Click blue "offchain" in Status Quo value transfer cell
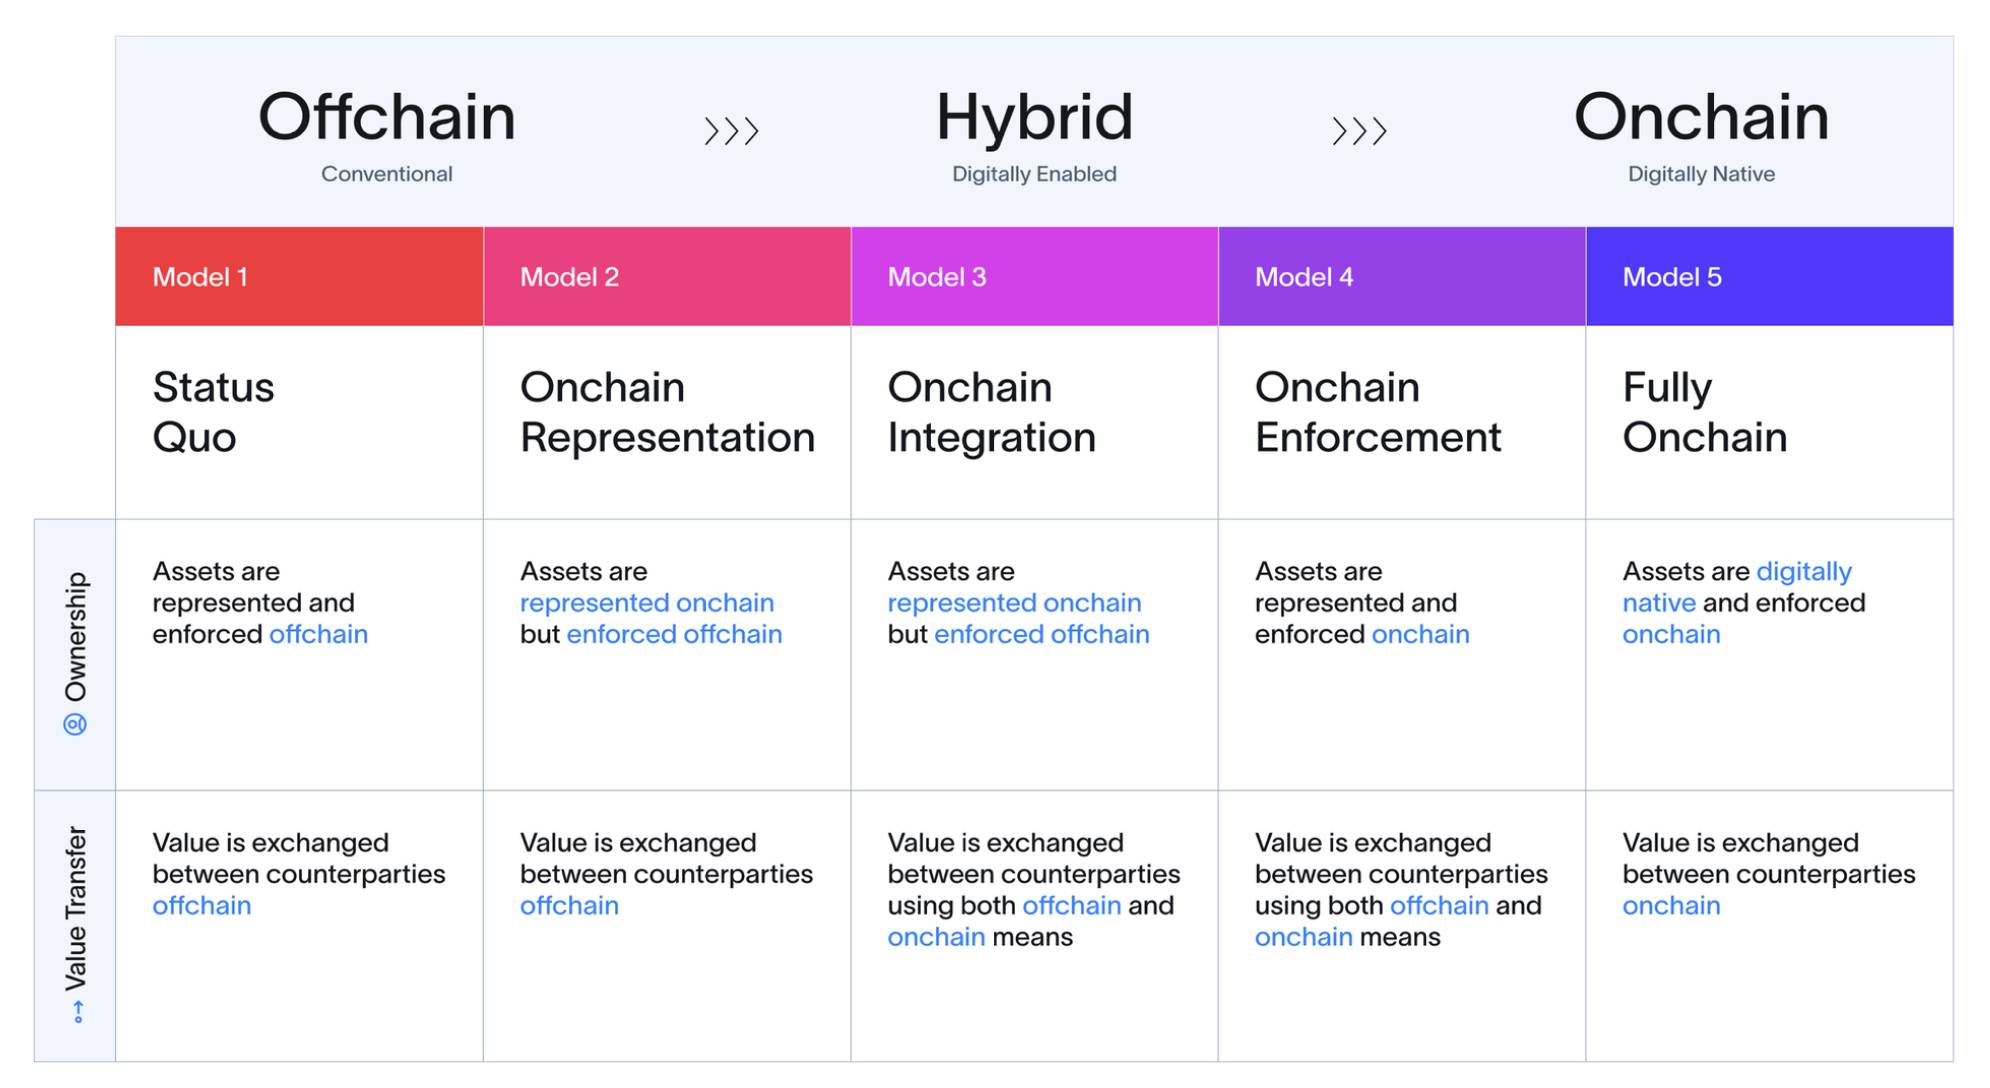The width and height of the screenshot is (1990, 1088). [201, 906]
